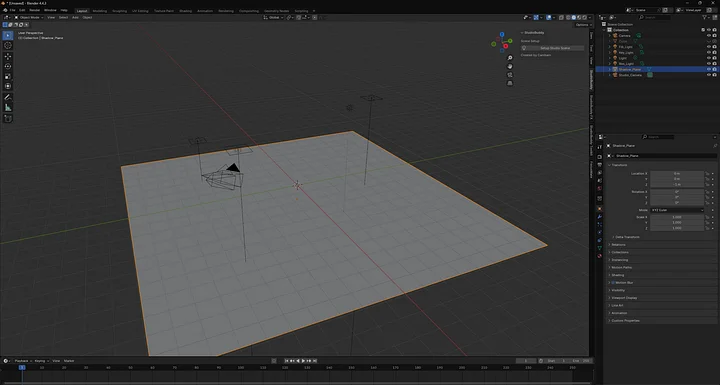
Task: Open the Modifiers wrench properties tab
Action: click(599, 217)
